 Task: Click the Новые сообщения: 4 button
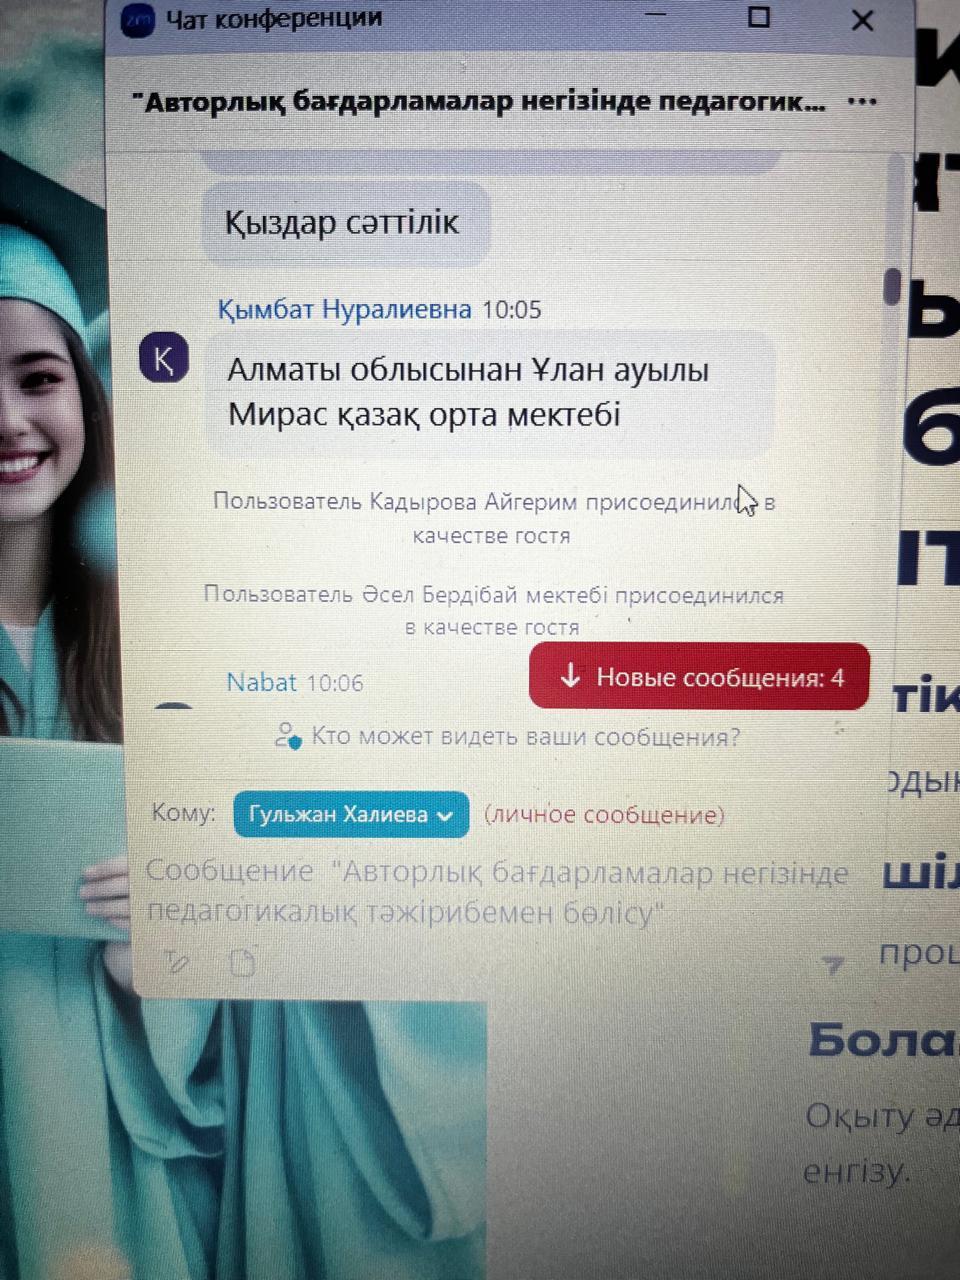click(700, 677)
